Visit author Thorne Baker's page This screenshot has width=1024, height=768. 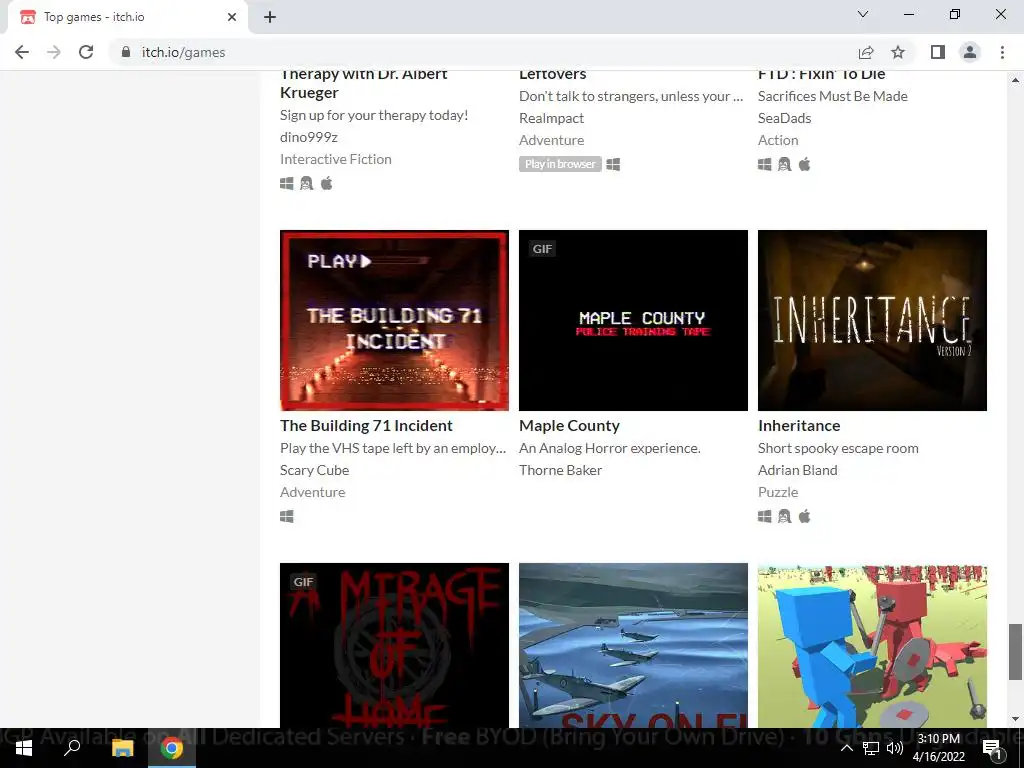[x=560, y=470]
